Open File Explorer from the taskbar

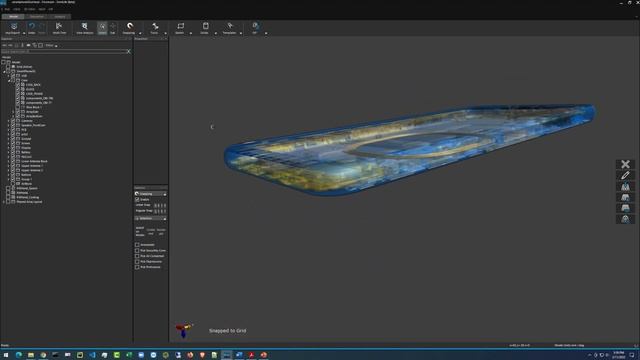pos(31,355)
